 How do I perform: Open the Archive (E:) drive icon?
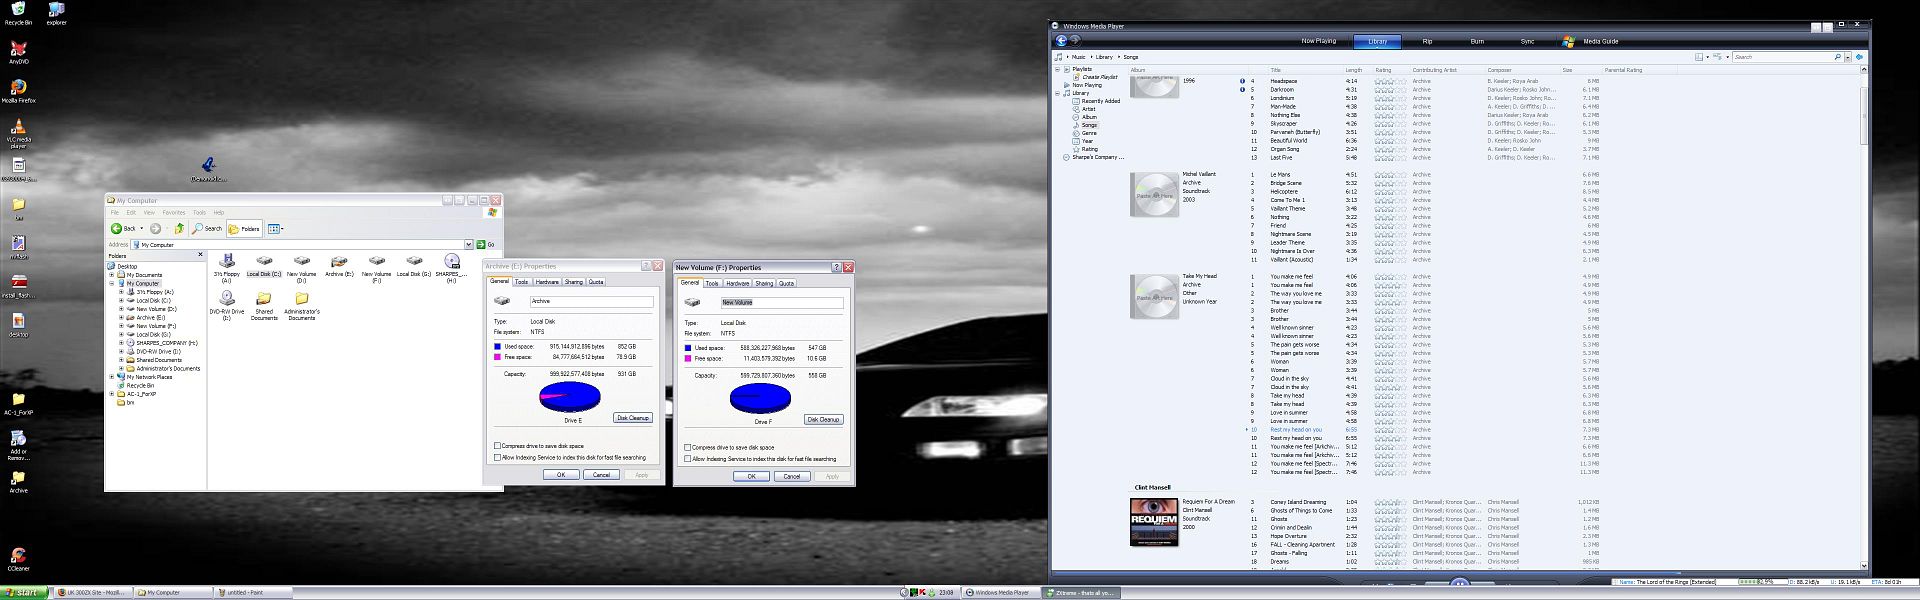tap(339, 262)
